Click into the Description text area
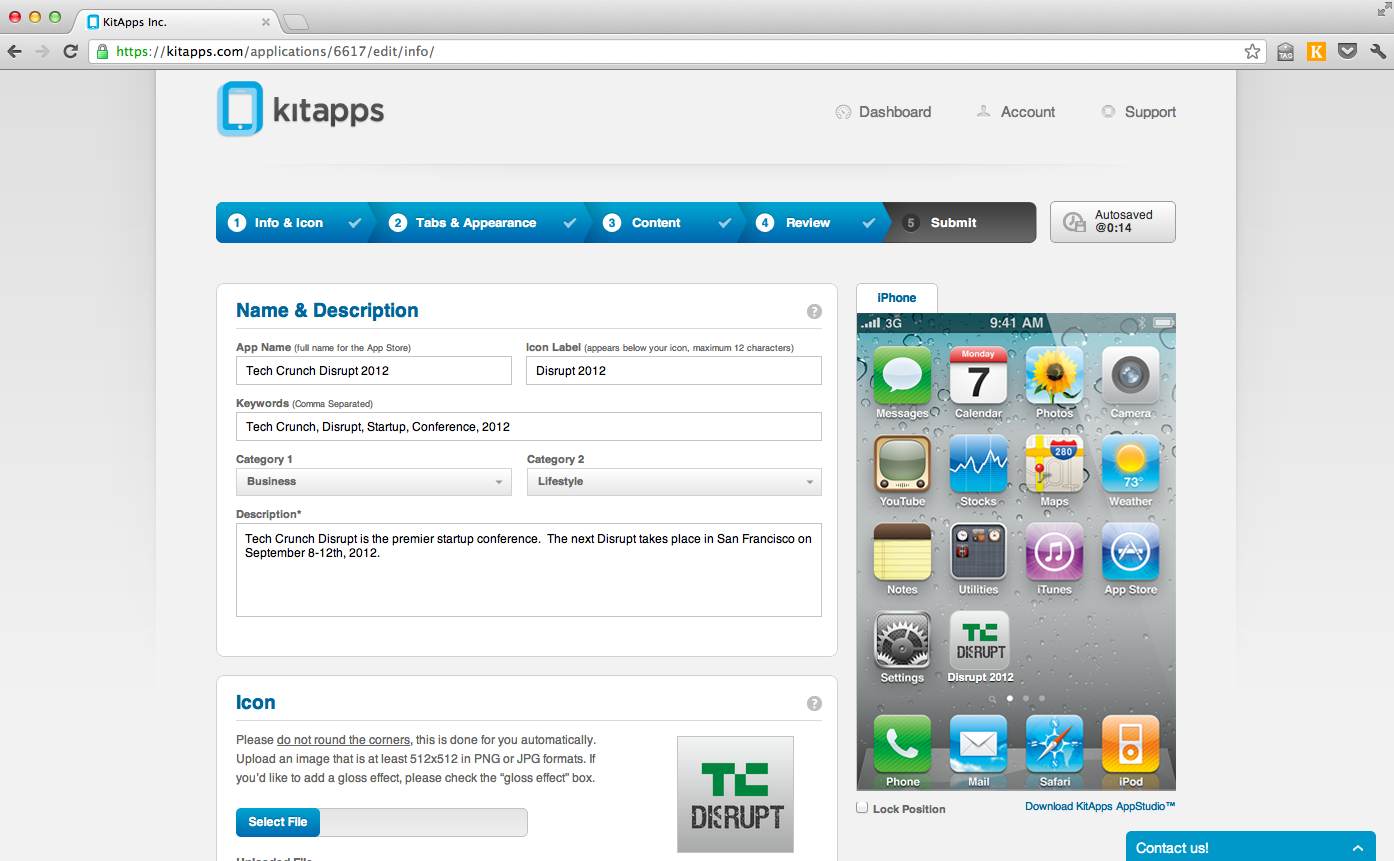 click(529, 570)
